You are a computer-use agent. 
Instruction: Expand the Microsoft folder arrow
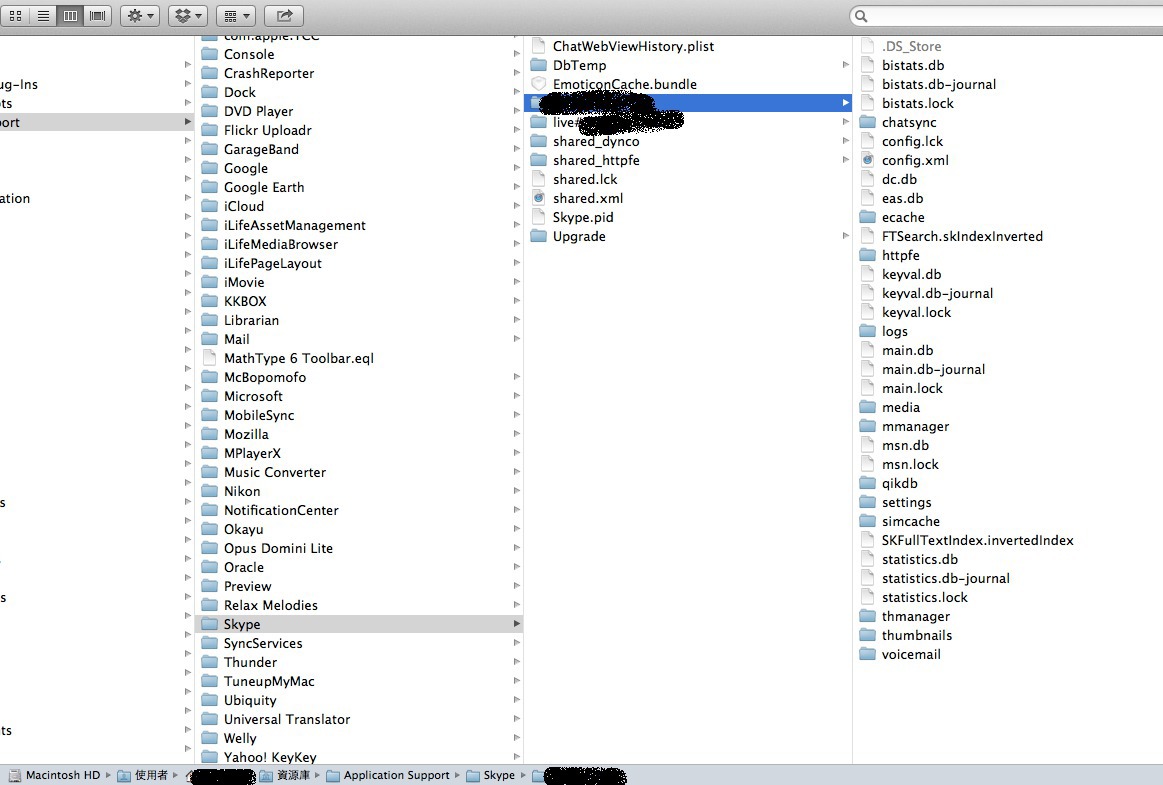click(x=516, y=396)
